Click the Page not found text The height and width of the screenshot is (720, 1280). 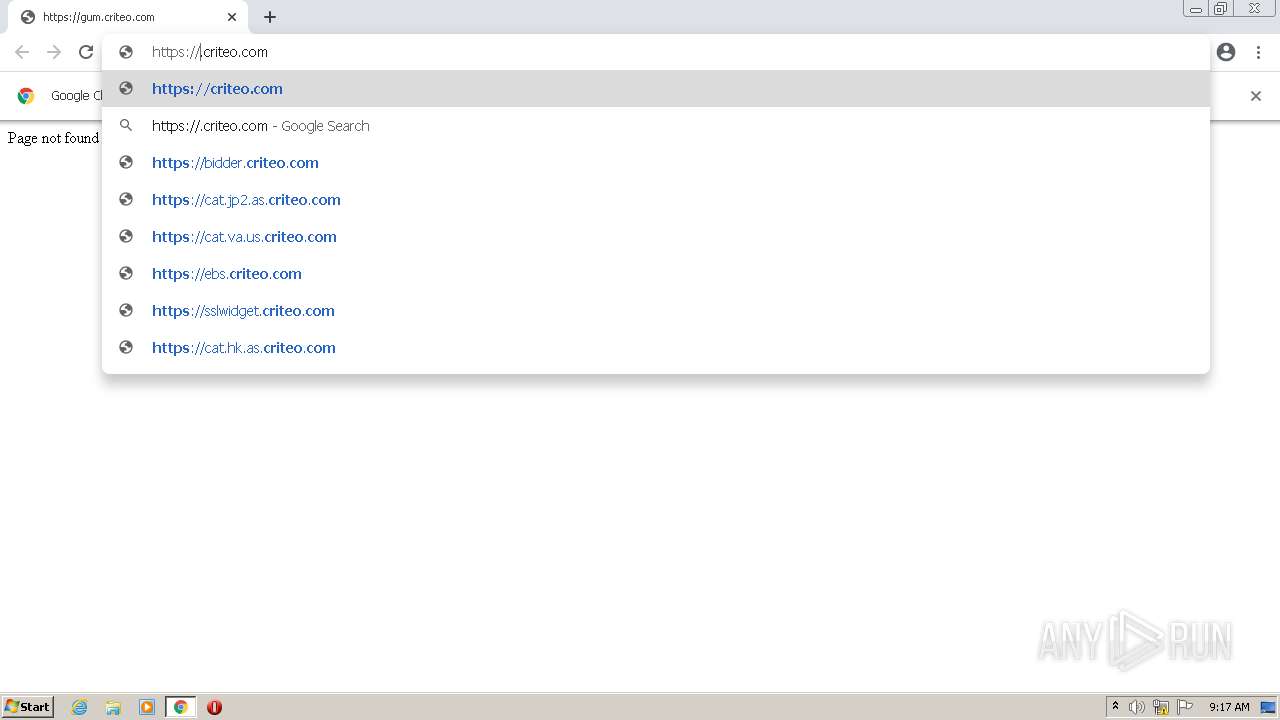(53, 138)
